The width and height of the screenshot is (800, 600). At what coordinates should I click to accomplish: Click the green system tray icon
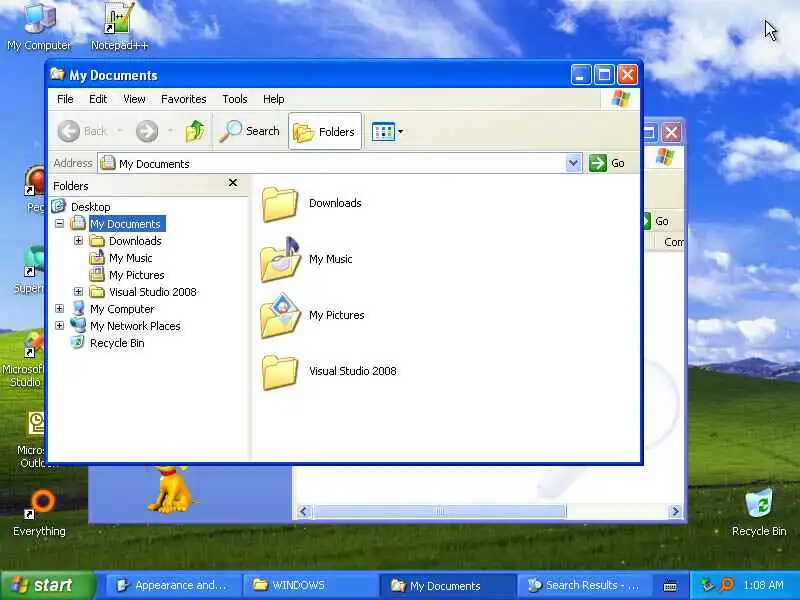point(707,585)
